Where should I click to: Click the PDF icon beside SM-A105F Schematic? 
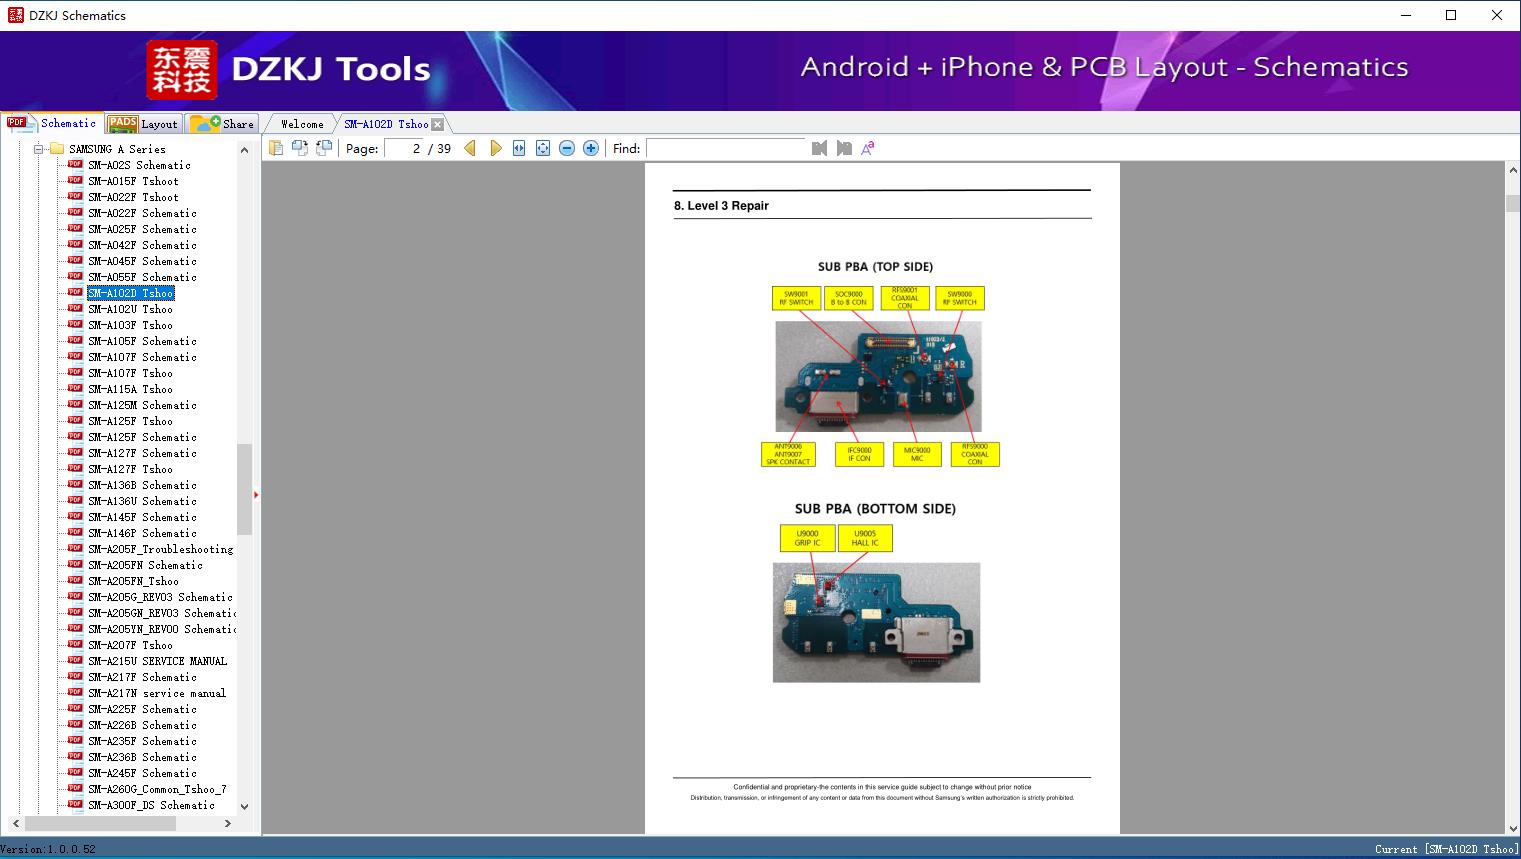tap(75, 341)
